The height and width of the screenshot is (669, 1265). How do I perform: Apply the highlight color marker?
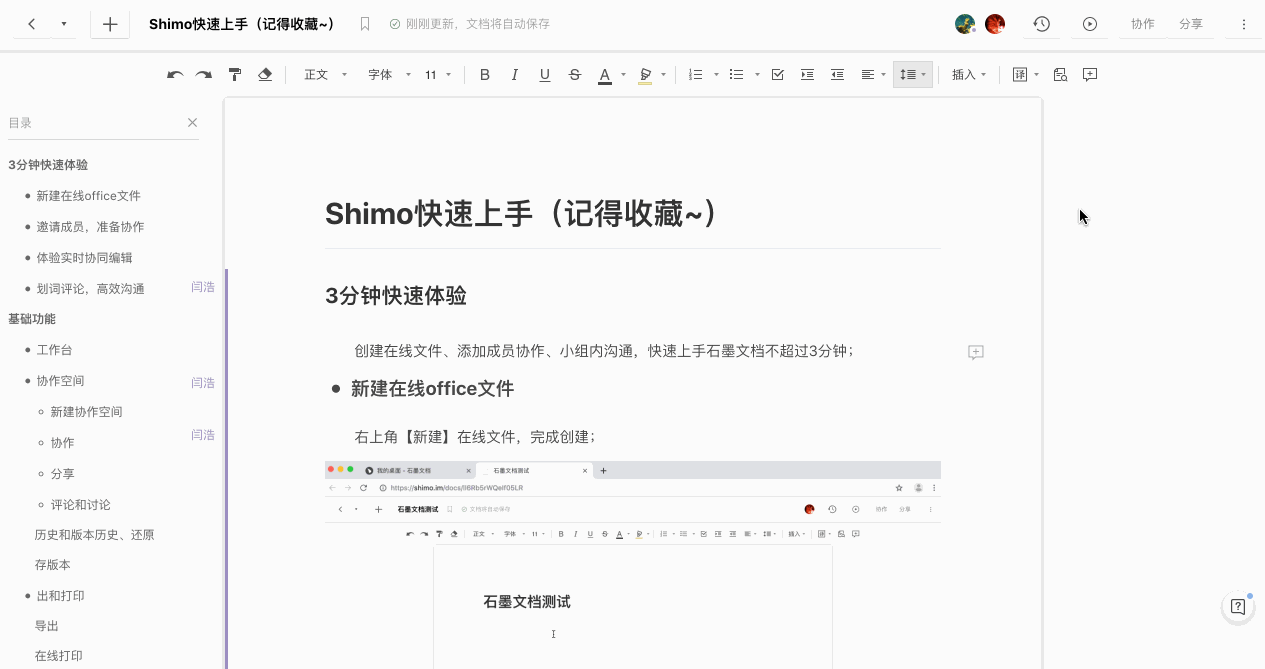[x=645, y=75]
